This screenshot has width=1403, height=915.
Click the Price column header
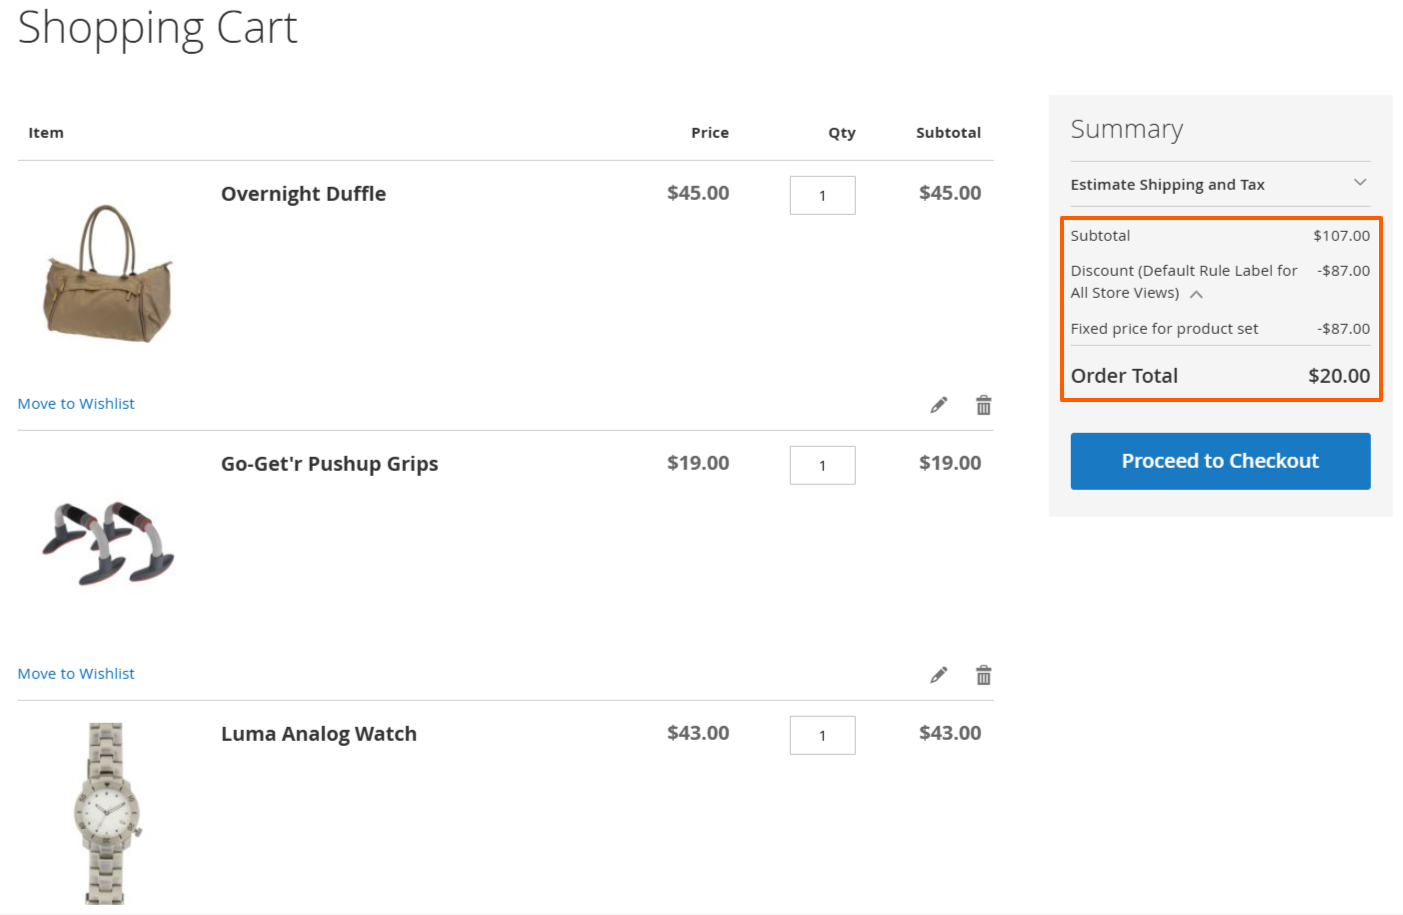[710, 133]
